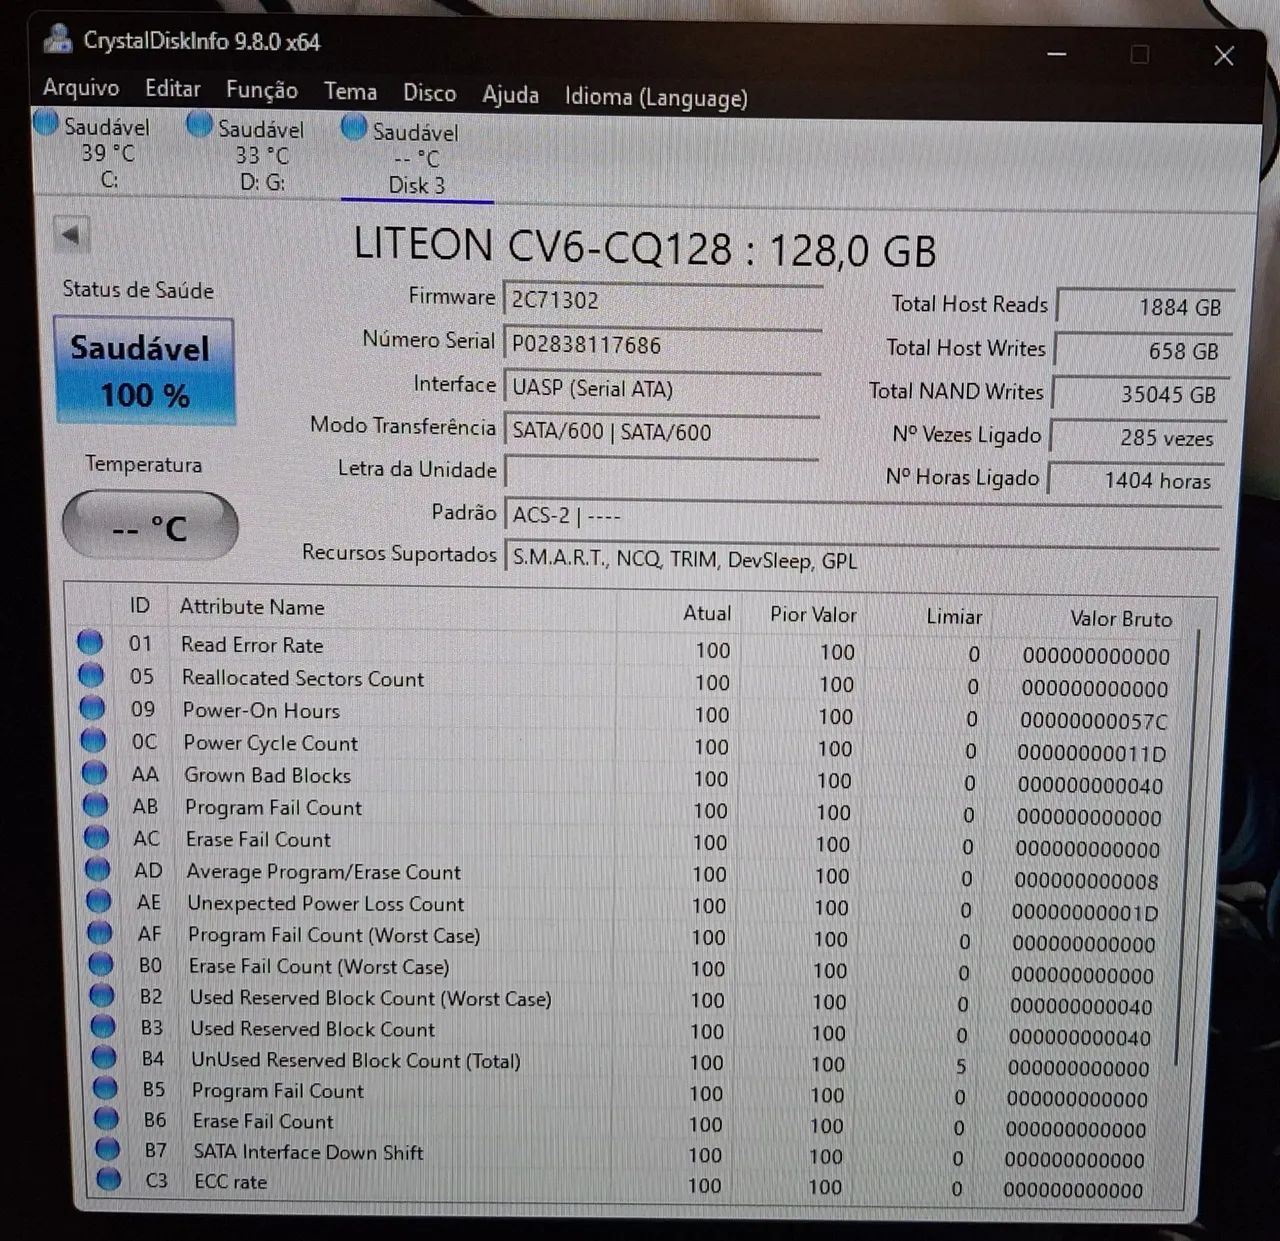Click the power-on count value 285 vezes
Viewport: 1280px width, 1241px height.
pos(1136,437)
